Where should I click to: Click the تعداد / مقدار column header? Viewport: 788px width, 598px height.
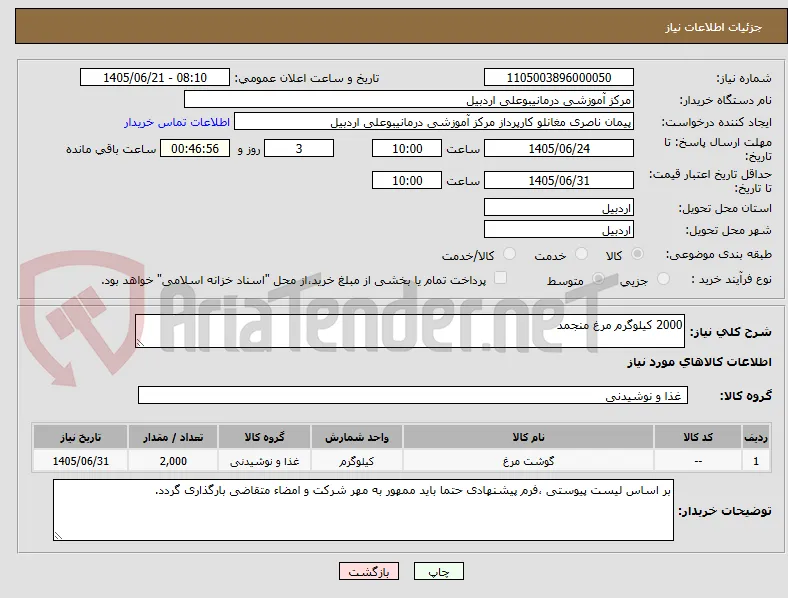pos(173,437)
